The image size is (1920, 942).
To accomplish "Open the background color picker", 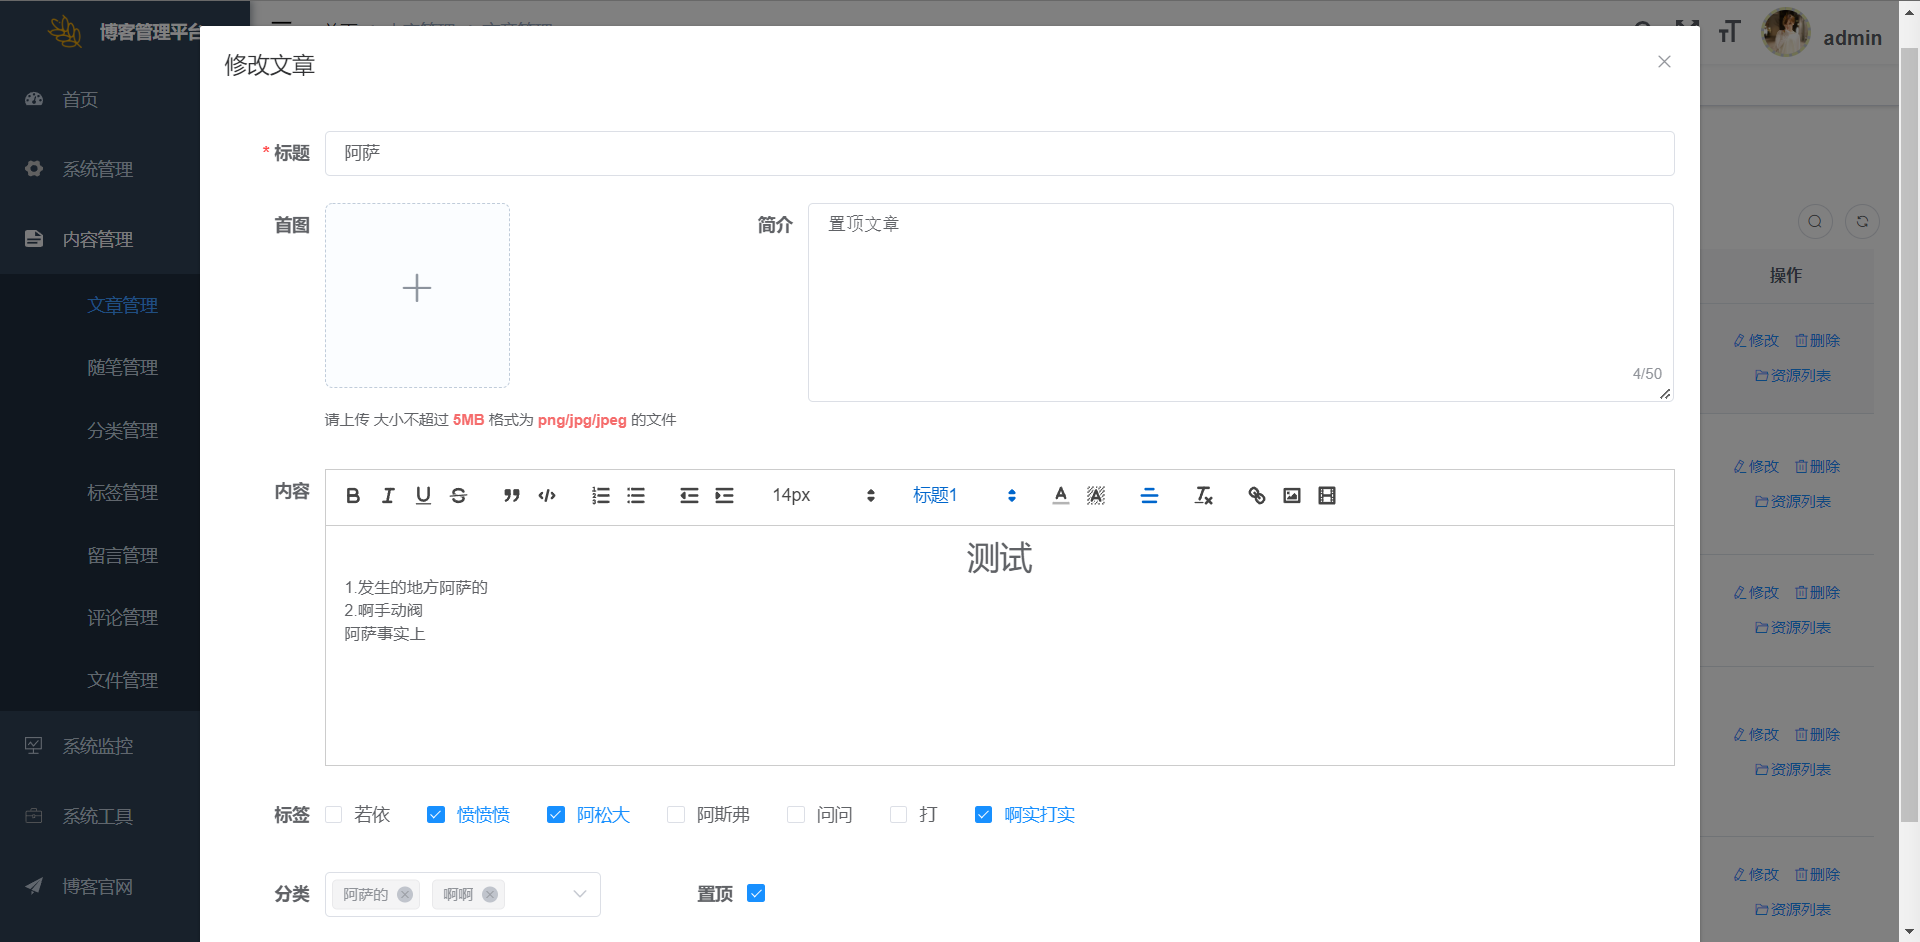I will pyautogui.click(x=1096, y=496).
